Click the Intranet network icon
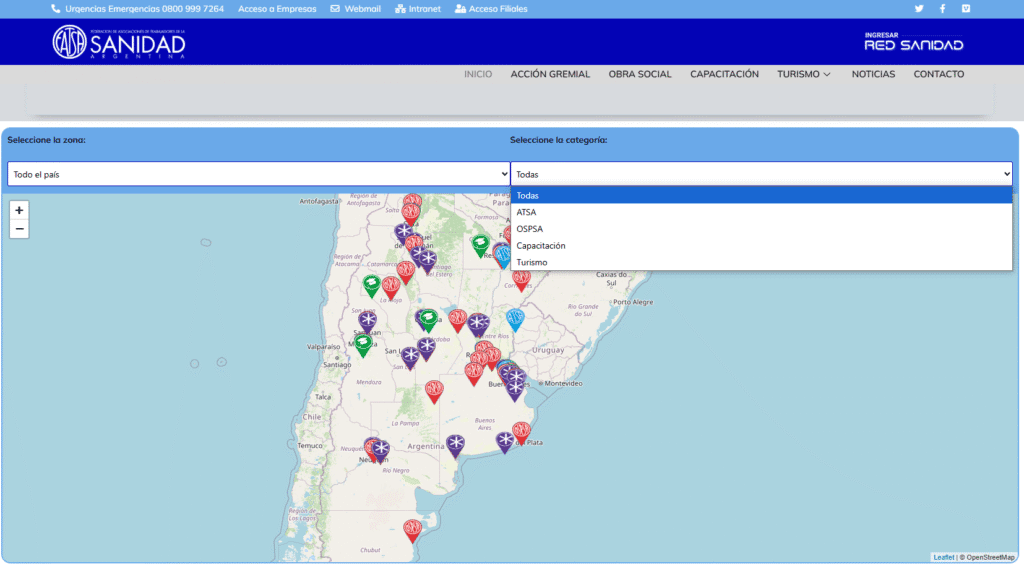 coord(400,8)
